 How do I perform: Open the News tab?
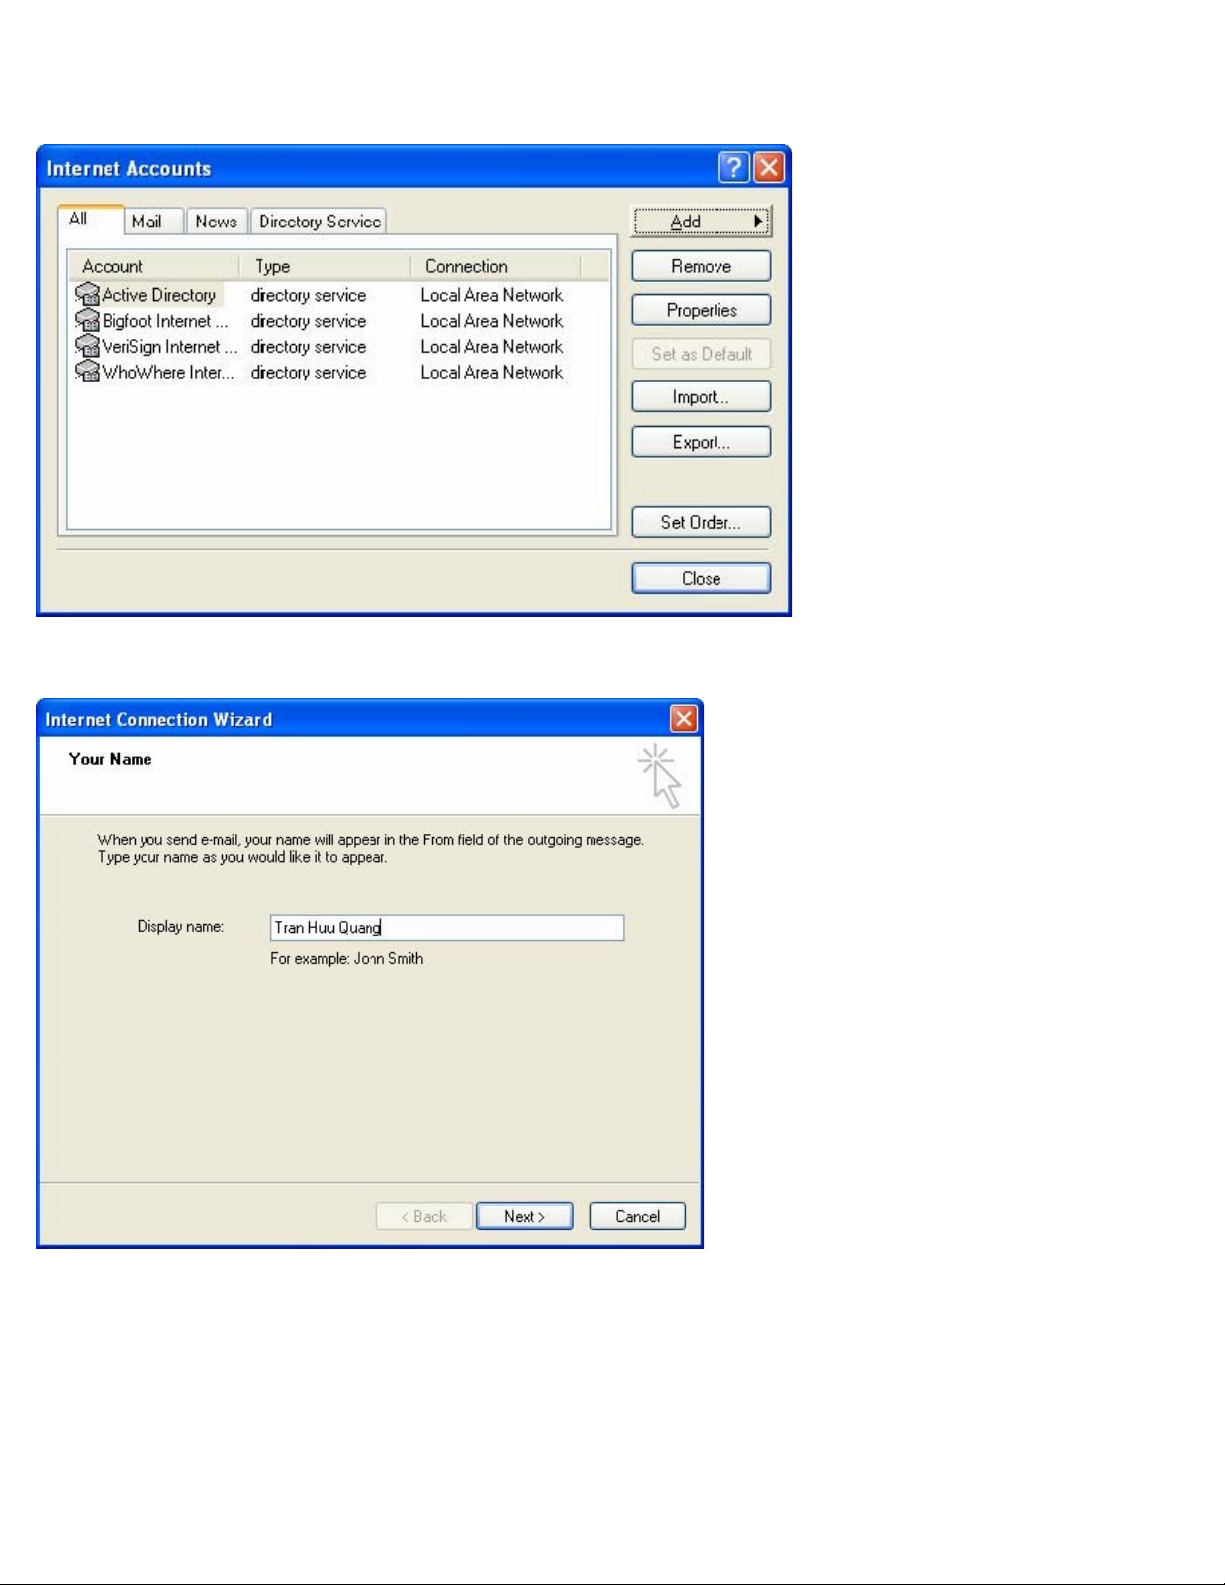tap(216, 222)
